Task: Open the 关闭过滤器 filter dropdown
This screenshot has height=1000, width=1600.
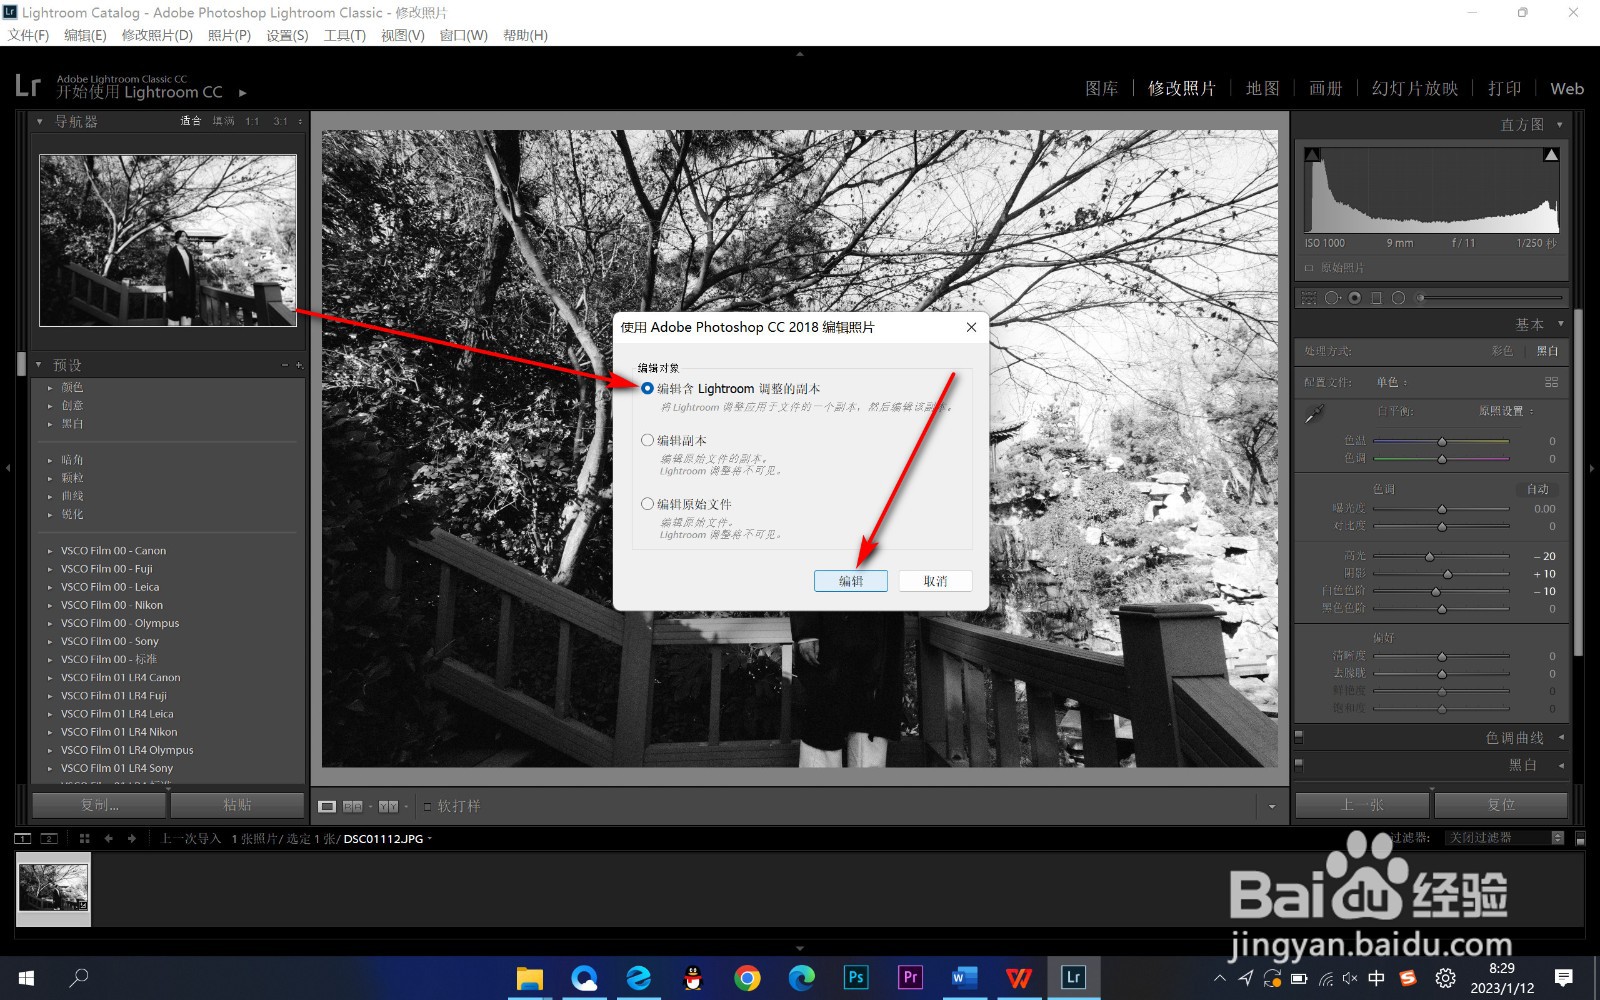Action: 1505,838
